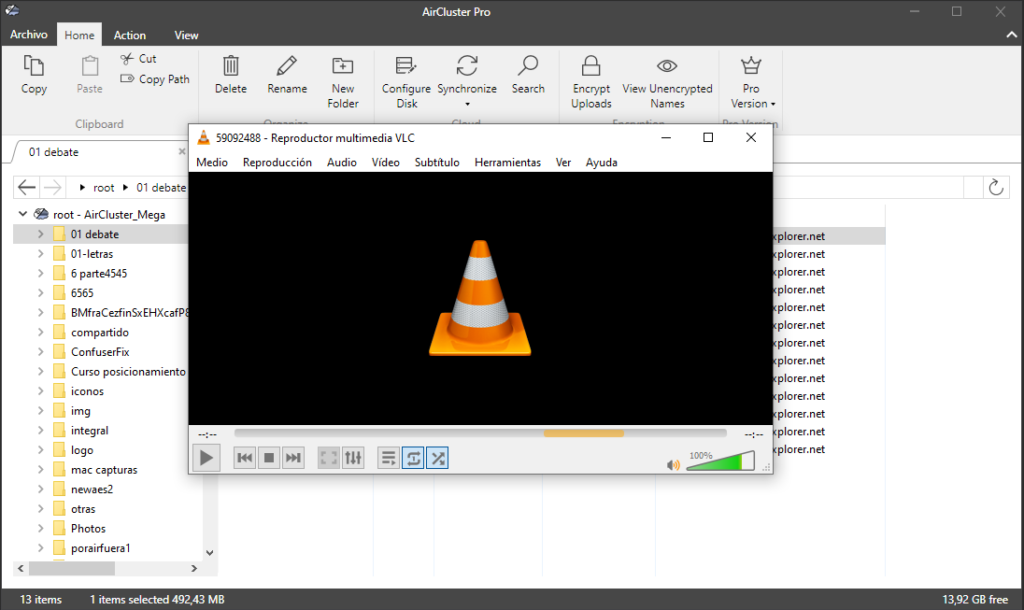Click VLC elapsed time label

(x=208, y=434)
